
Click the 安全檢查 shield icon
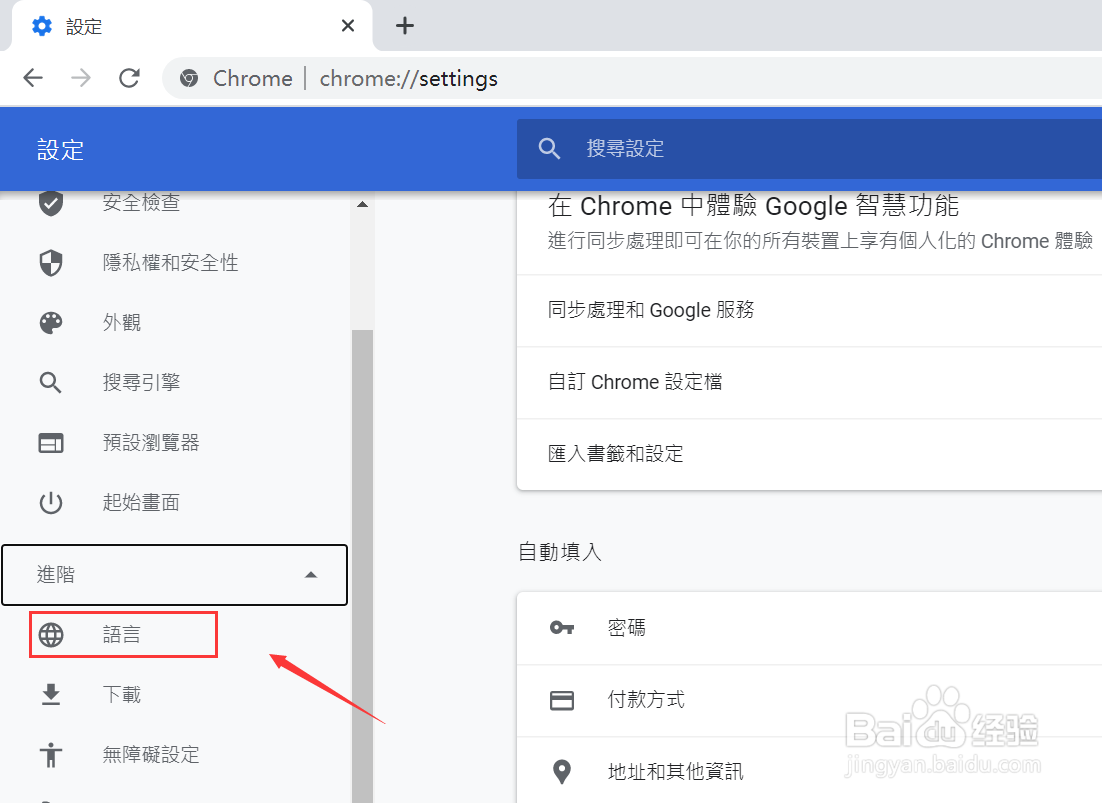click(51, 202)
